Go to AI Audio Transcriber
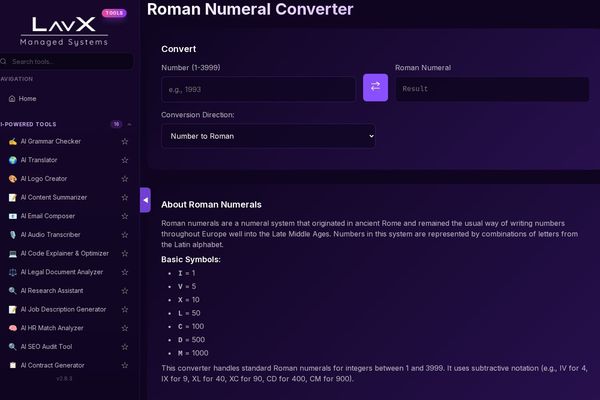The image size is (600, 400). point(50,235)
